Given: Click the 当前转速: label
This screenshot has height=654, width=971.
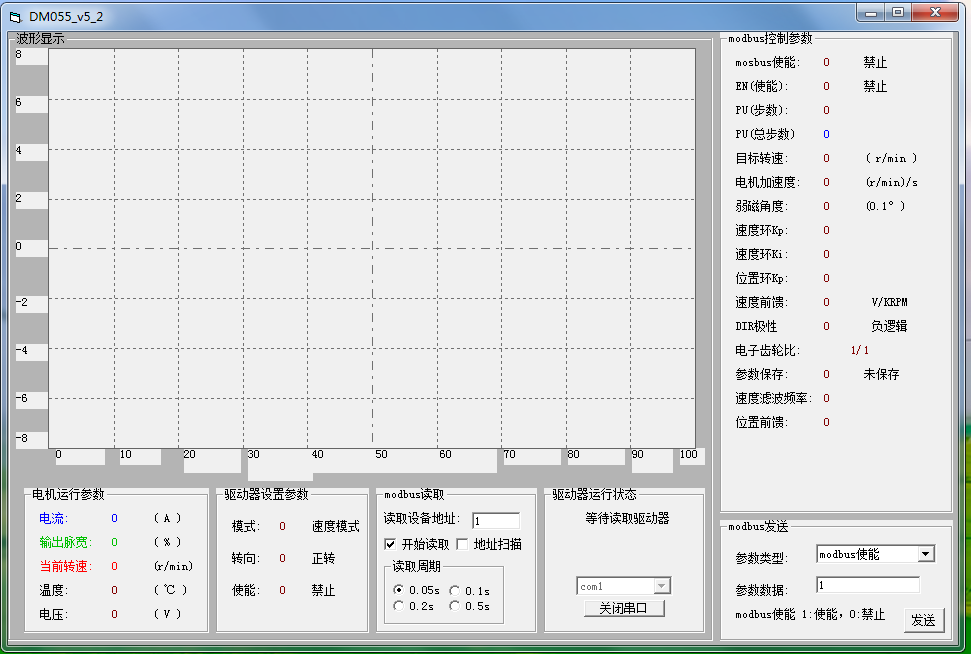Looking at the screenshot, I should 66,566.
